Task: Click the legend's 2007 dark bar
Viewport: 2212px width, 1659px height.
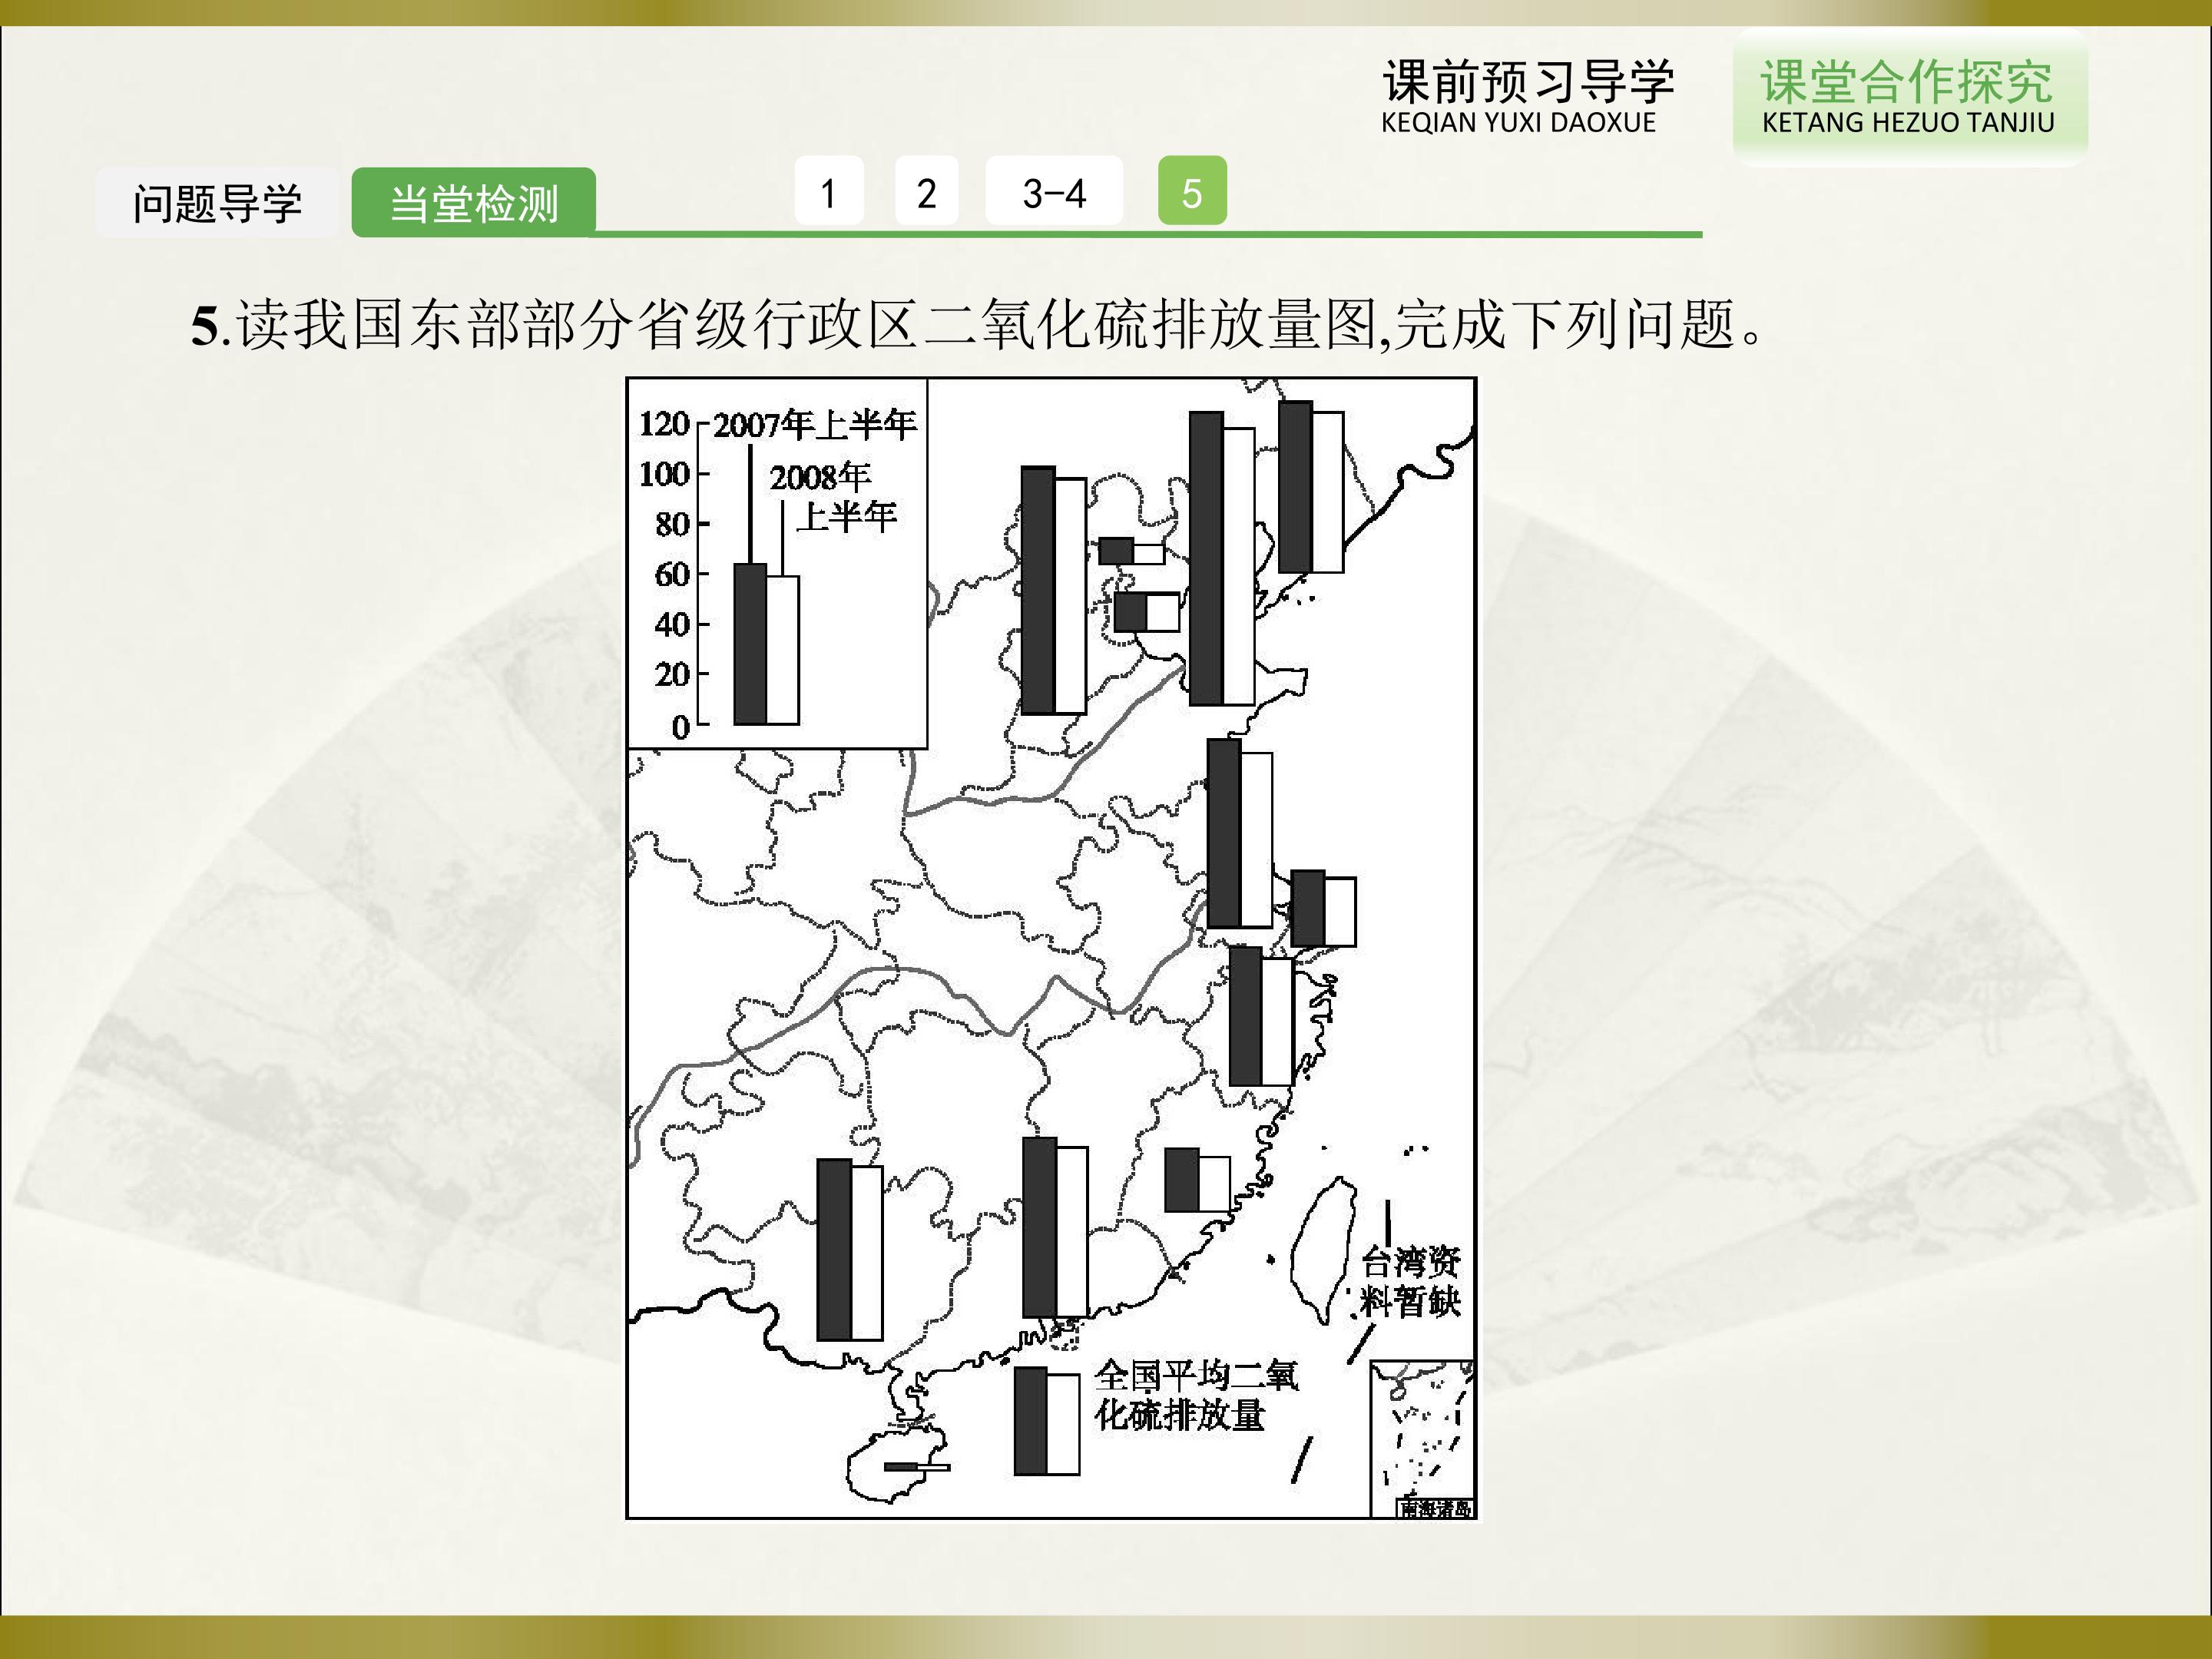Action: pyautogui.click(x=750, y=644)
